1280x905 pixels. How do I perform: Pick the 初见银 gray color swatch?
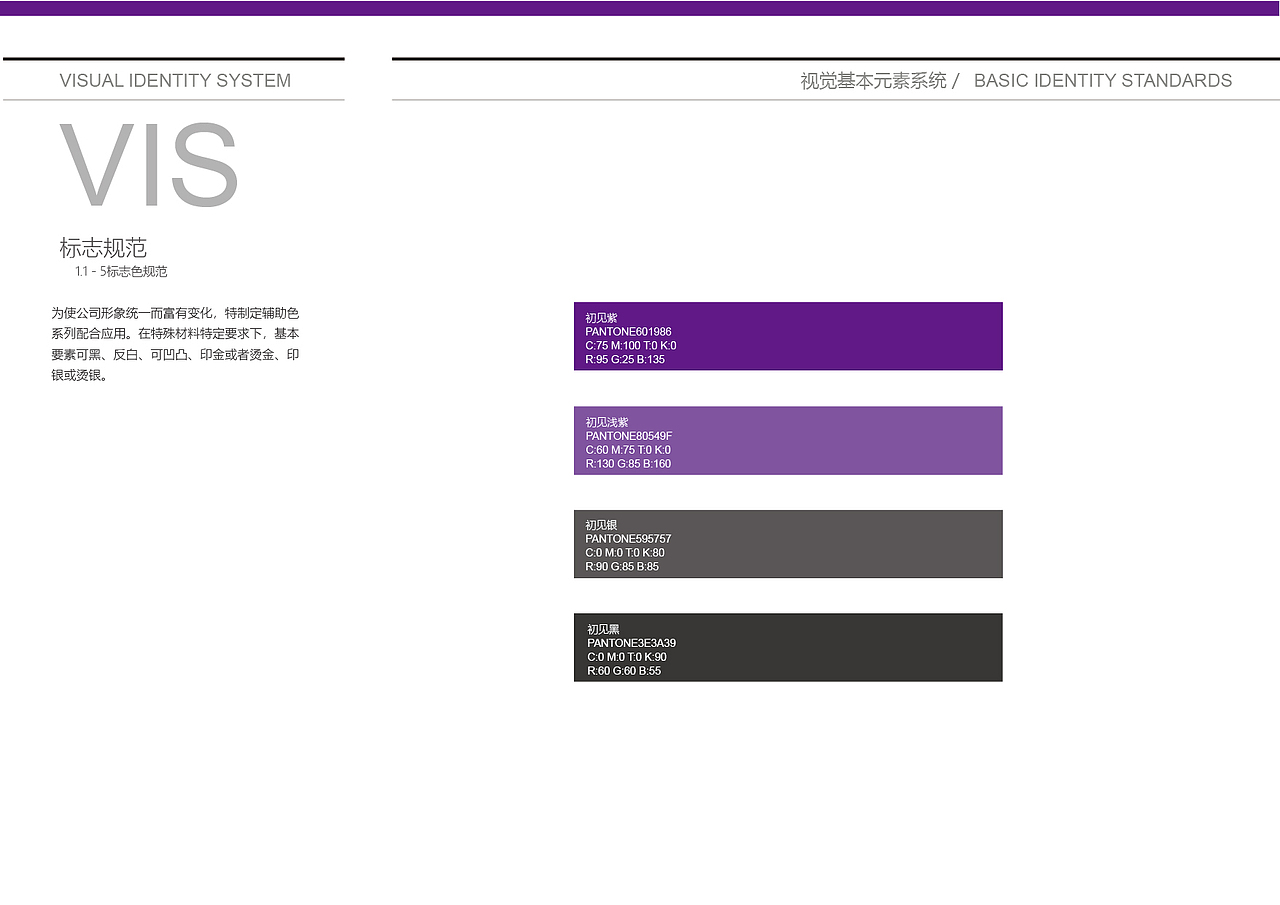788,544
